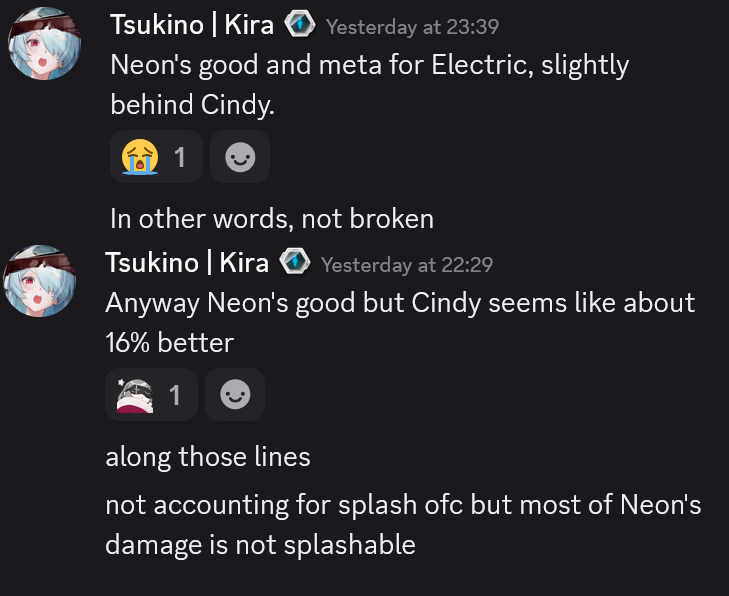Click the 'not accounting for splash ofc' message line

point(403,504)
